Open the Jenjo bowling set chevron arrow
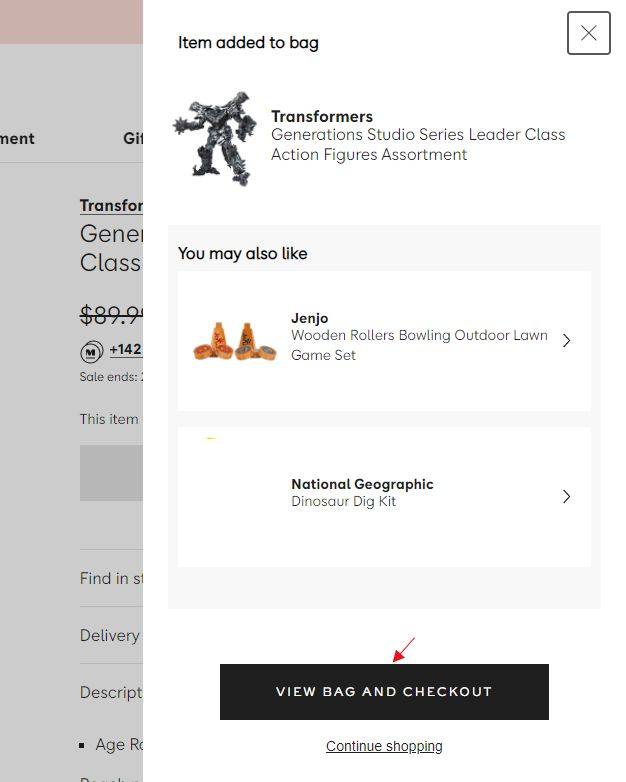626x782 pixels. click(x=566, y=341)
